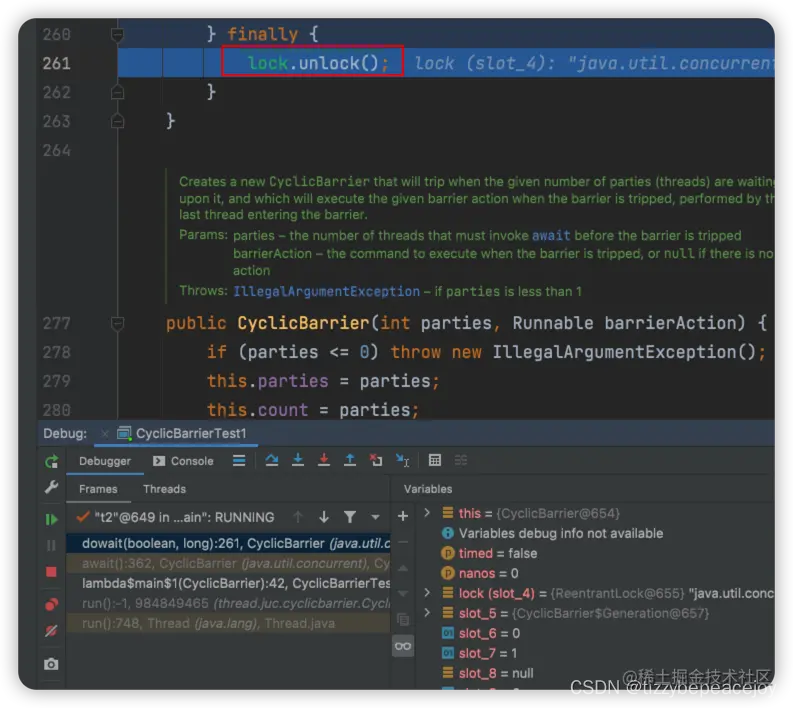
Task: Step out of current method
Action: click(x=349, y=460)
